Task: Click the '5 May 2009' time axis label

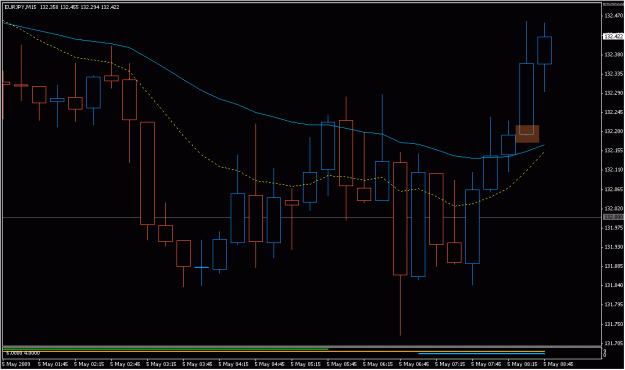Action: (16, 364)
